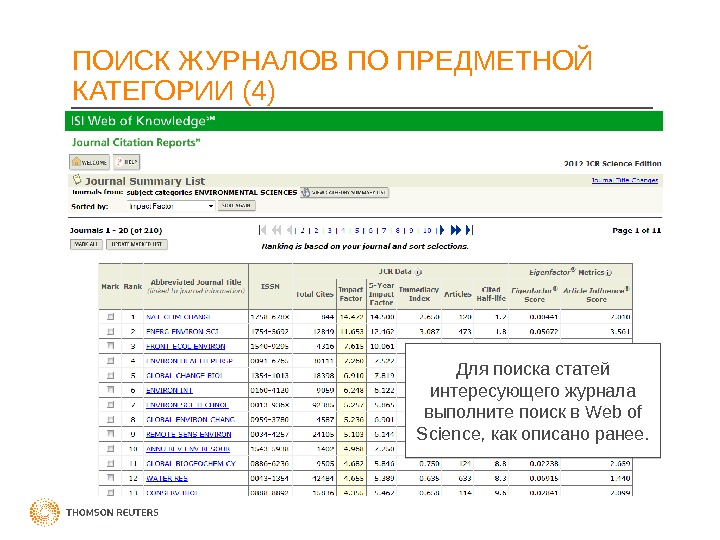Click the Mark All button

86,244
